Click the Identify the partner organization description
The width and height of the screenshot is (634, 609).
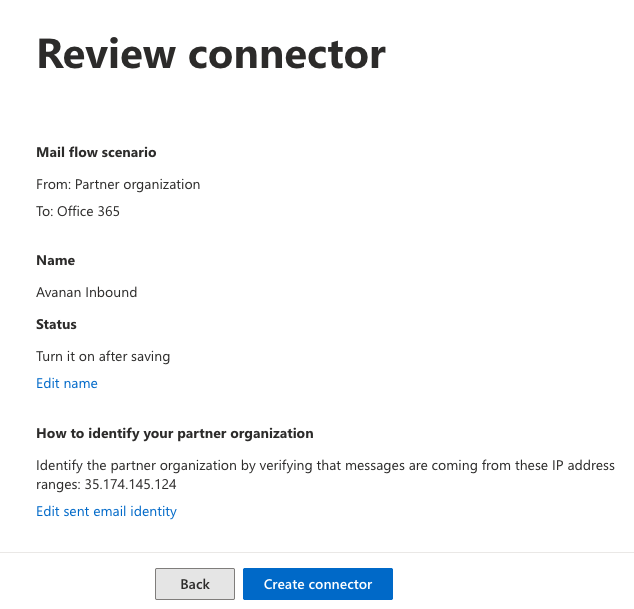pos(325,474)
